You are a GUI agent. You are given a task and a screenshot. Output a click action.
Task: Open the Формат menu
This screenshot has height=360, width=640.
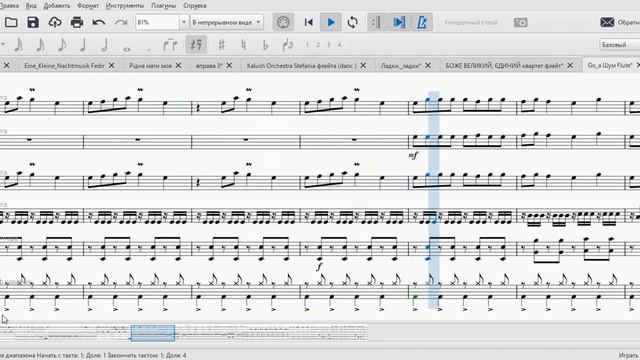pyautogui.click(x=87, y=6)
